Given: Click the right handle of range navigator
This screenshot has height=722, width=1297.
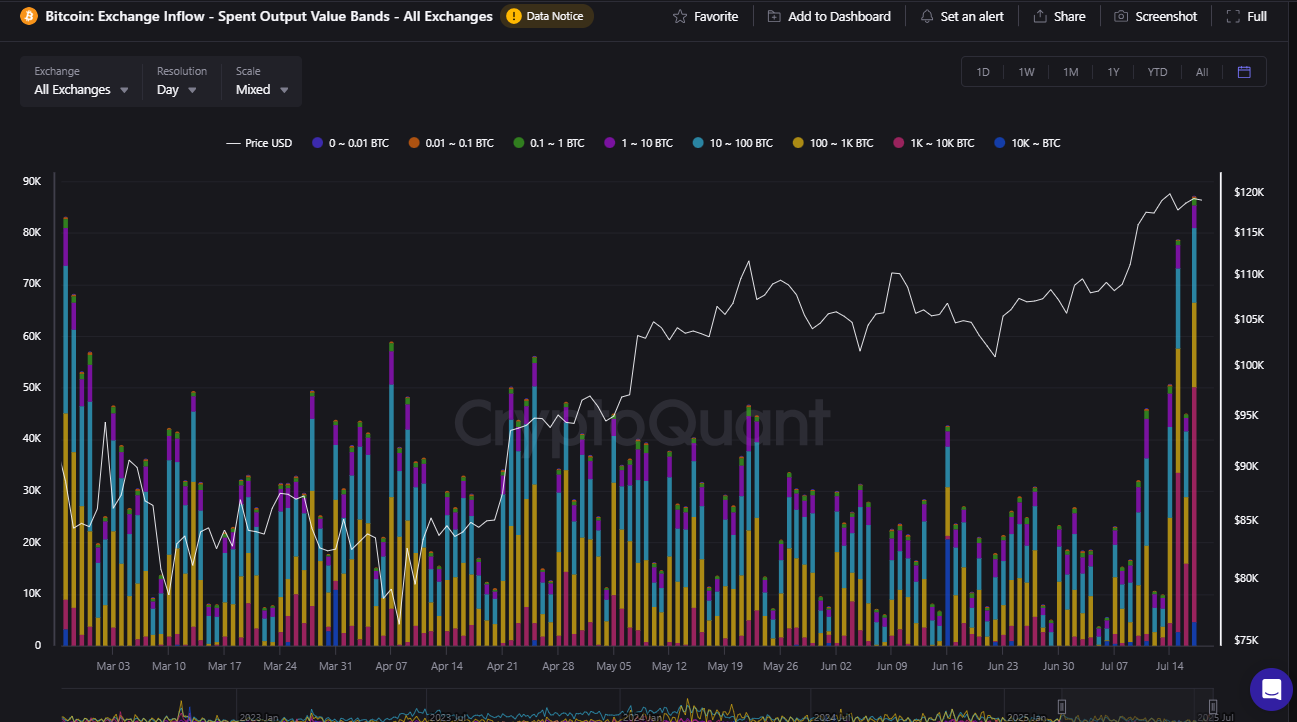Looking at the screenshot, I should (1212, 707).
